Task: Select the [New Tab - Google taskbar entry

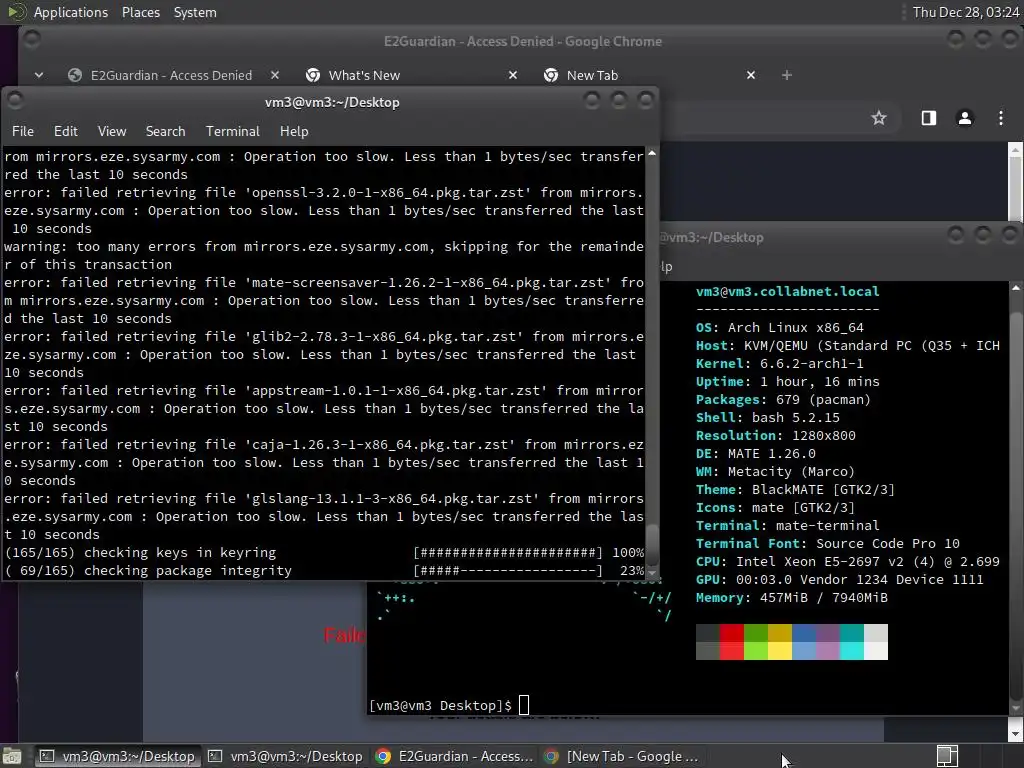Action: (622, 756)
